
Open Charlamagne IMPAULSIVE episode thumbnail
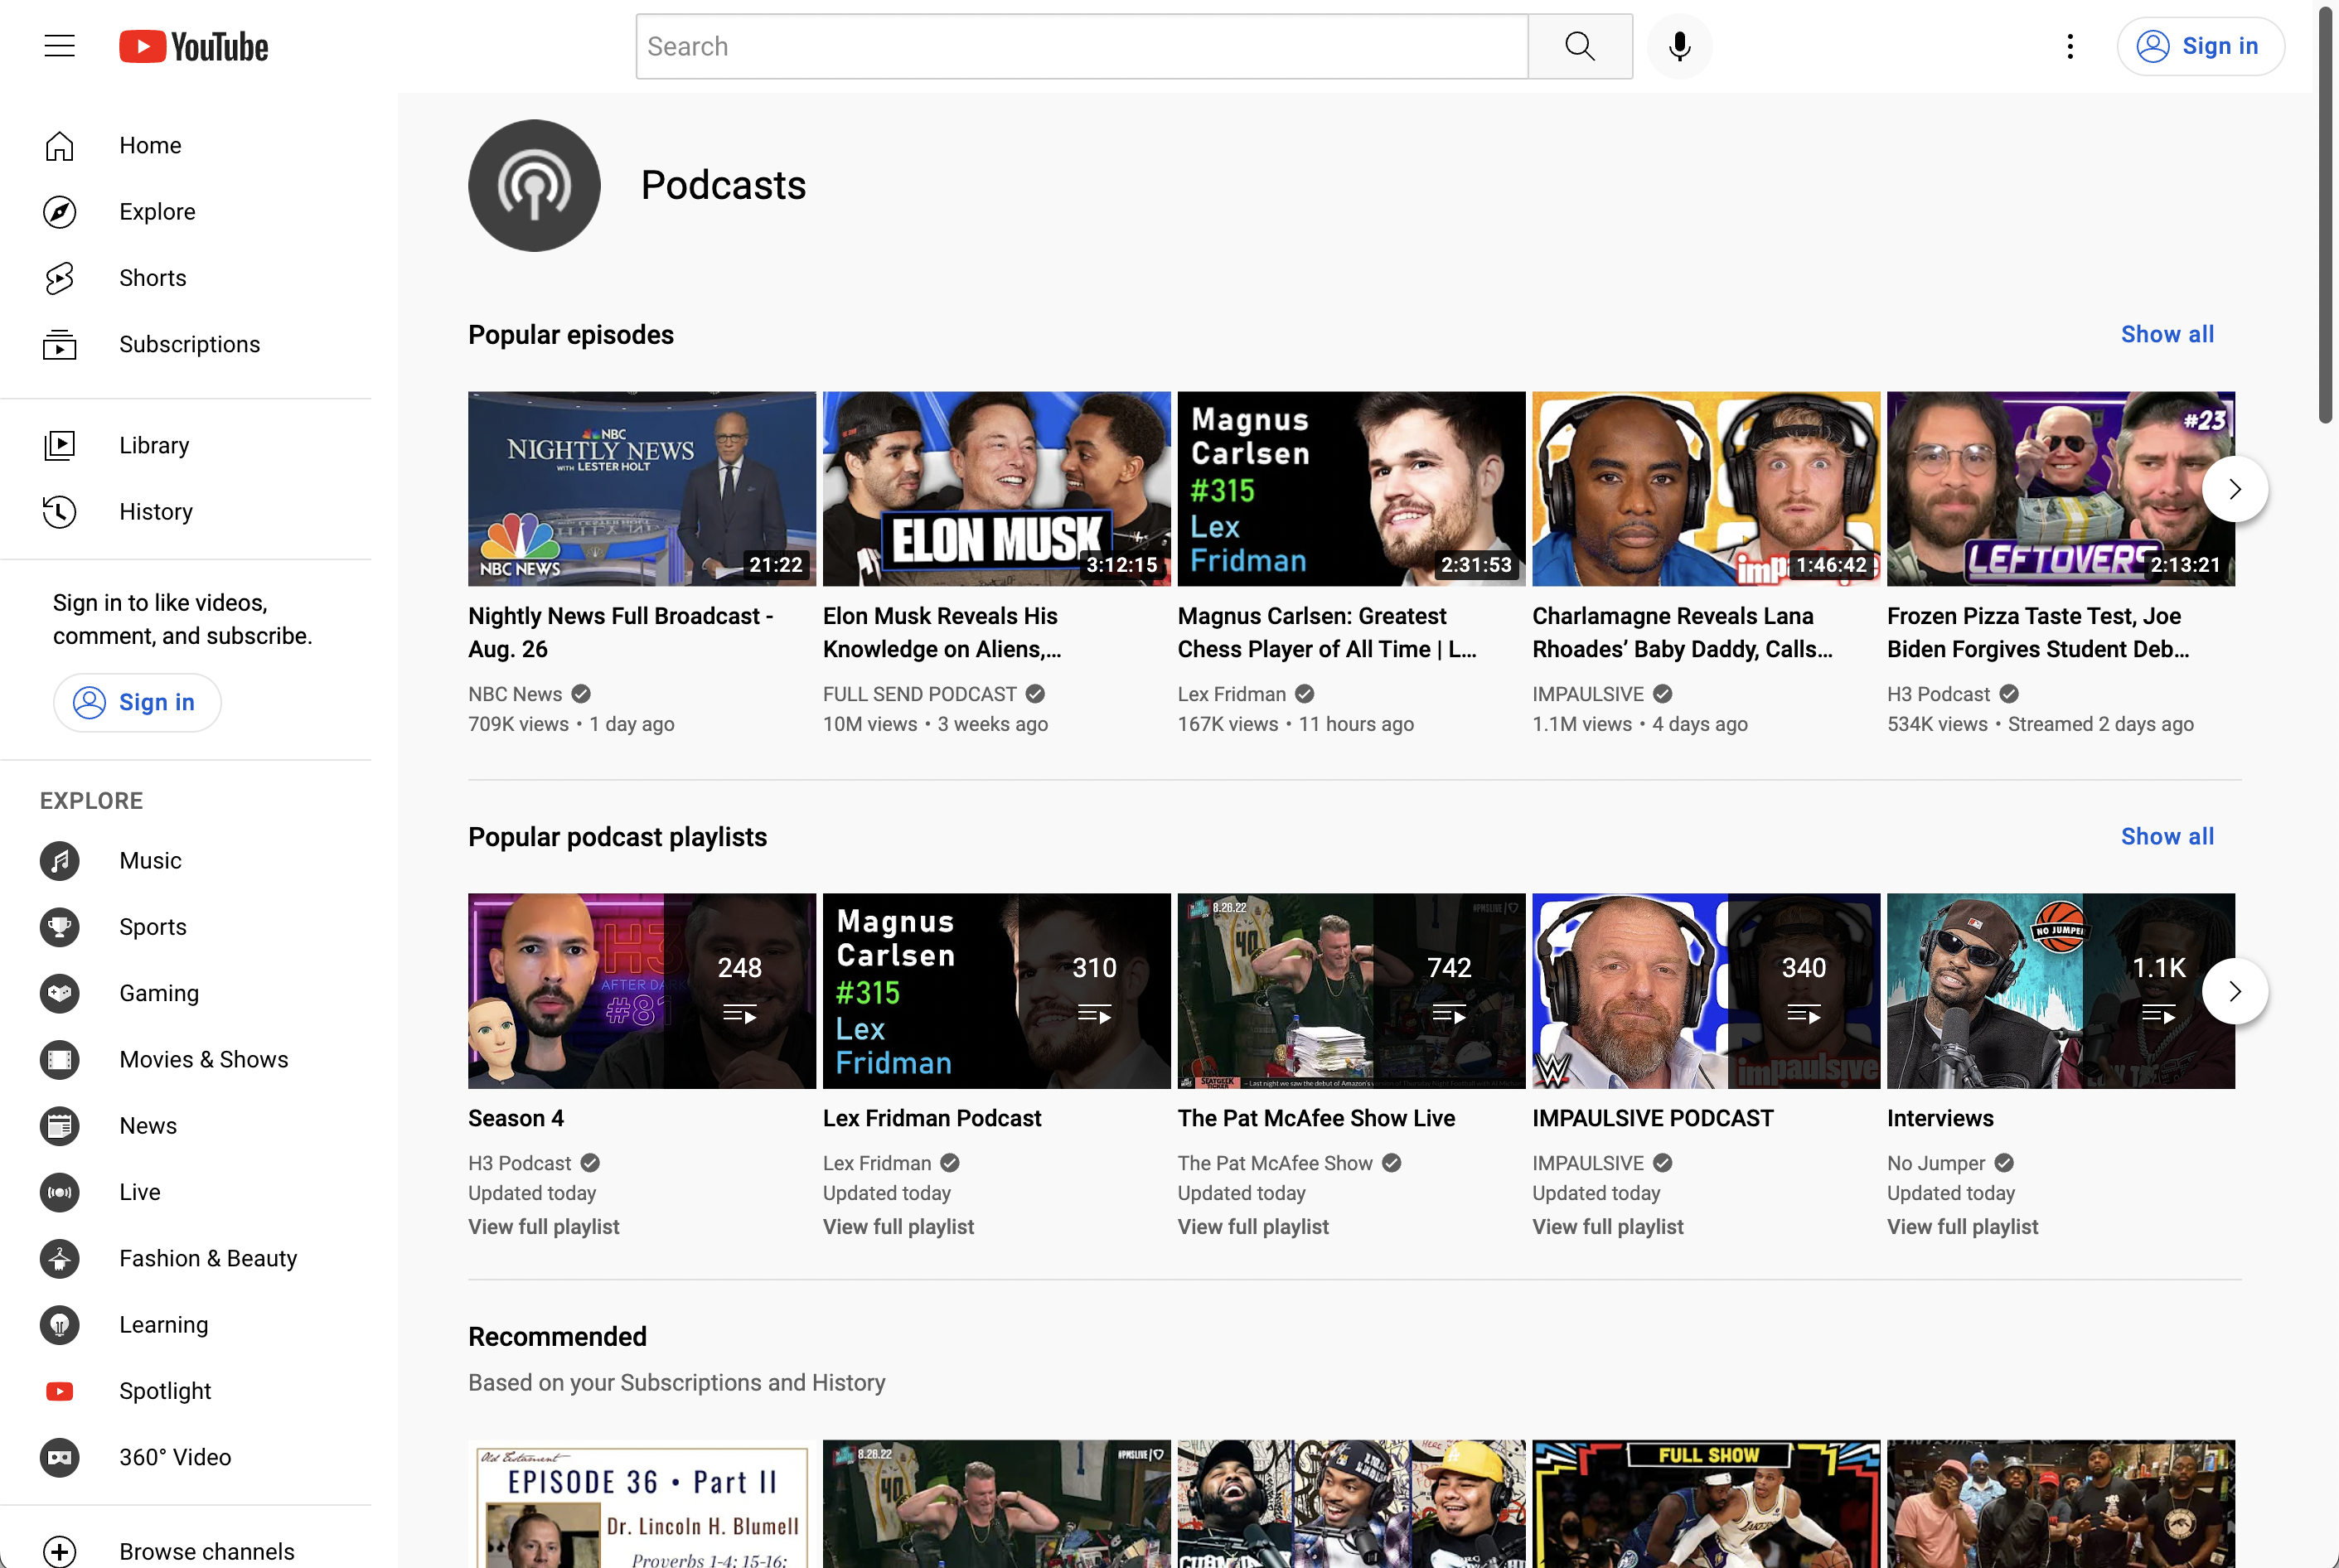[x=1706, y=489]
